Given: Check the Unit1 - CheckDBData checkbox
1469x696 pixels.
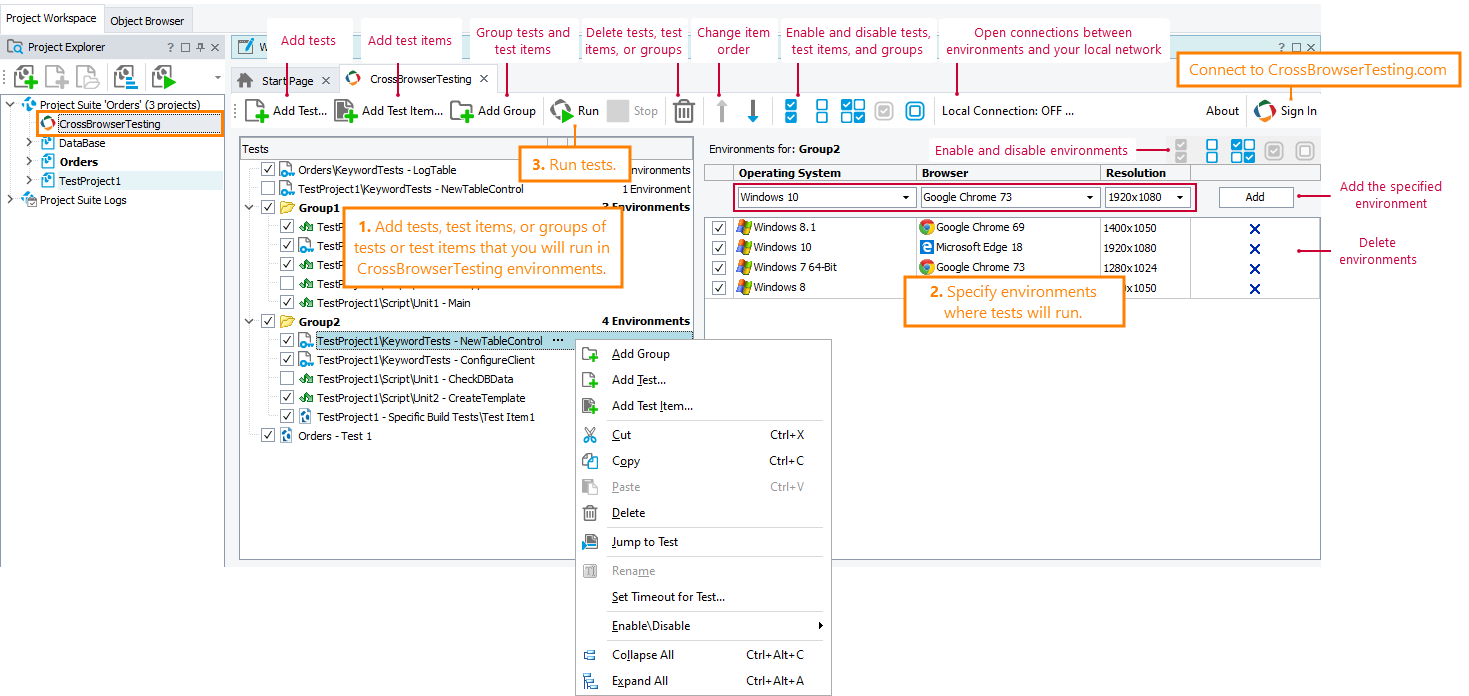Looking at the screenshot, I should [287, 379].
